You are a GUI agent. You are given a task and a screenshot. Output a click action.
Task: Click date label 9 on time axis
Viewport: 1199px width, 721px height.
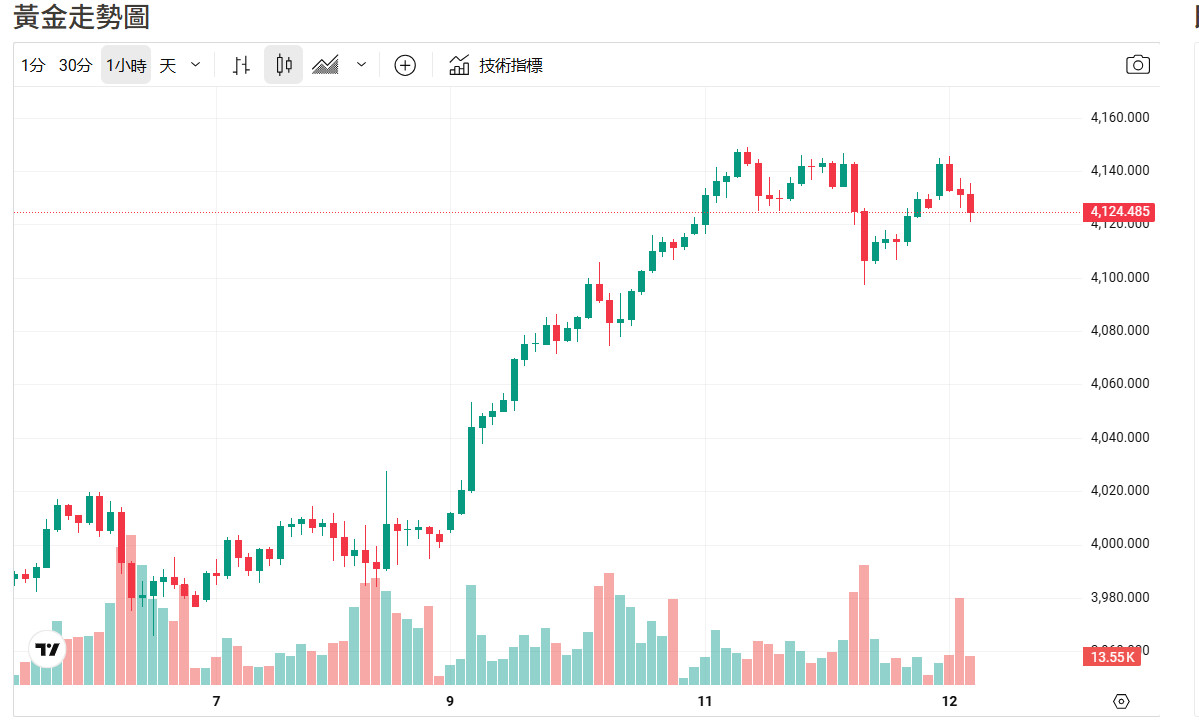coord(449,701)
